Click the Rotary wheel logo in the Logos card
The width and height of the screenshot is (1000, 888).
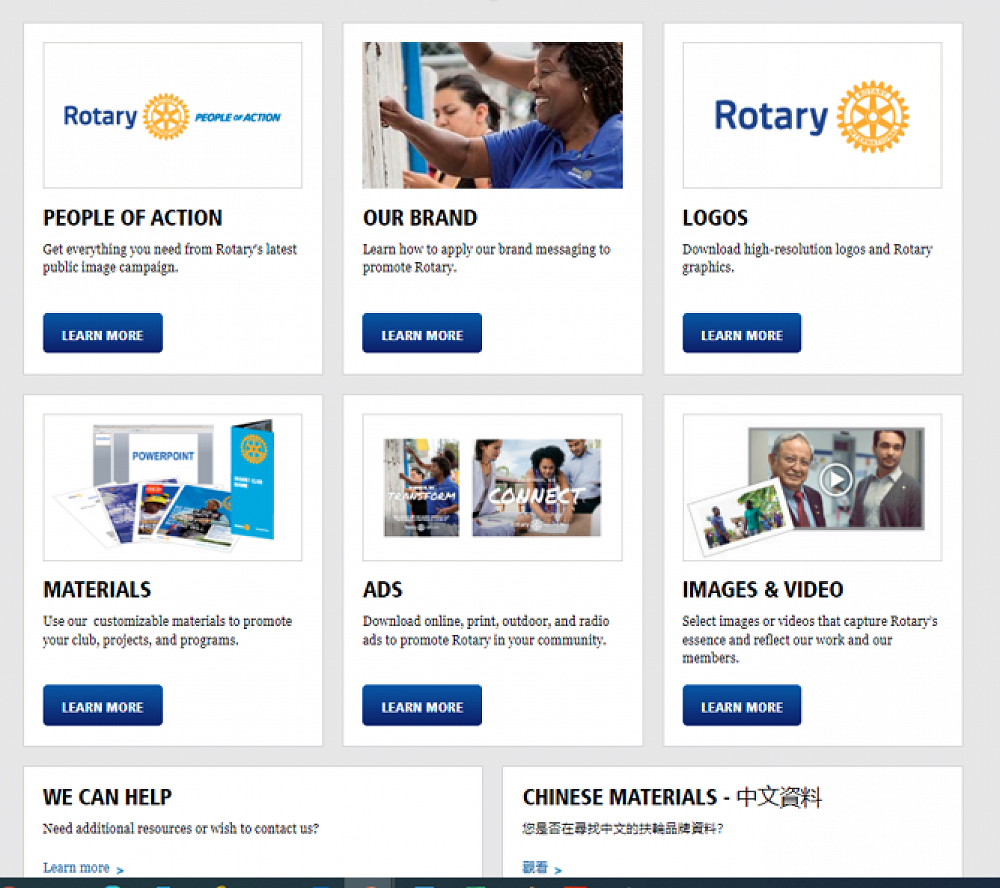[872, 117]
